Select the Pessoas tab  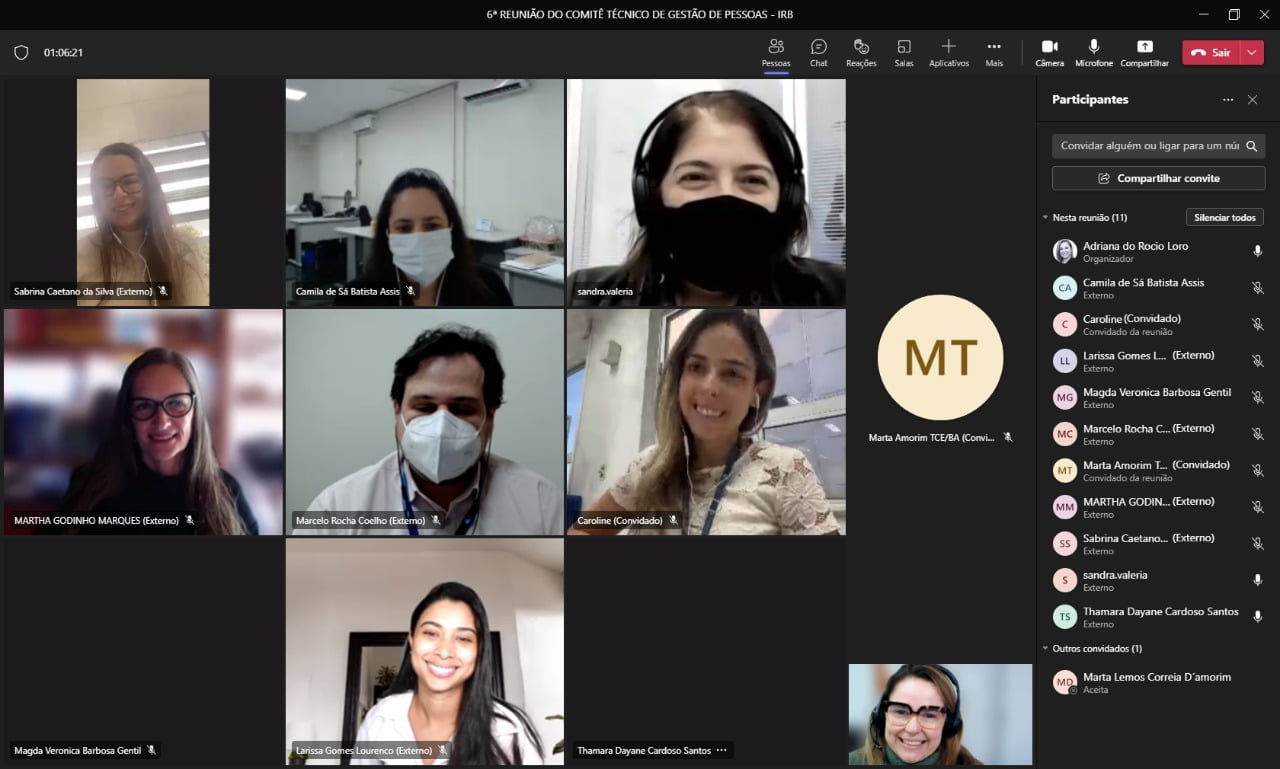pos(776,53)
